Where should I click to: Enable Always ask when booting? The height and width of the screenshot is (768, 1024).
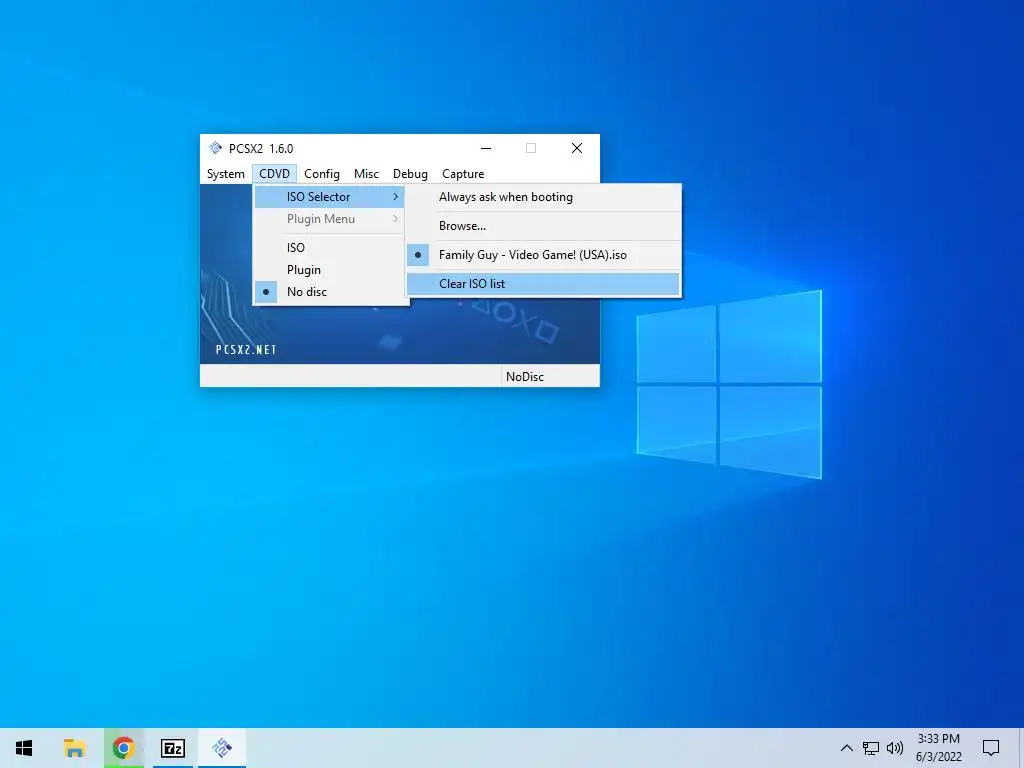coord(543,197)
